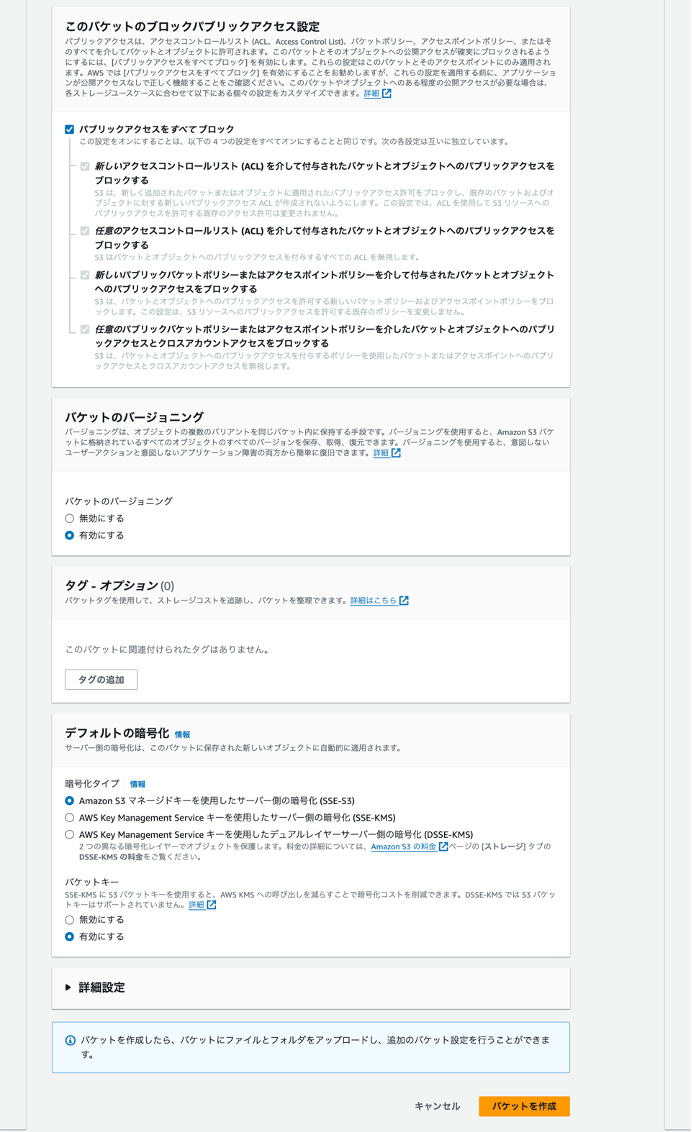Click info circle icon in bucket creation notice
692x1132 pixels.
pyautogui.click(x=71, y=1040)
